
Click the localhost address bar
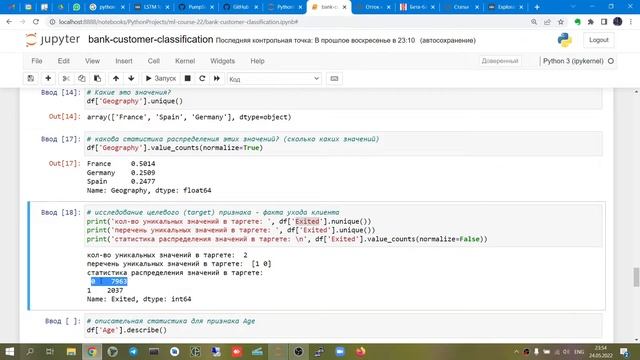[x=286, y=22]
